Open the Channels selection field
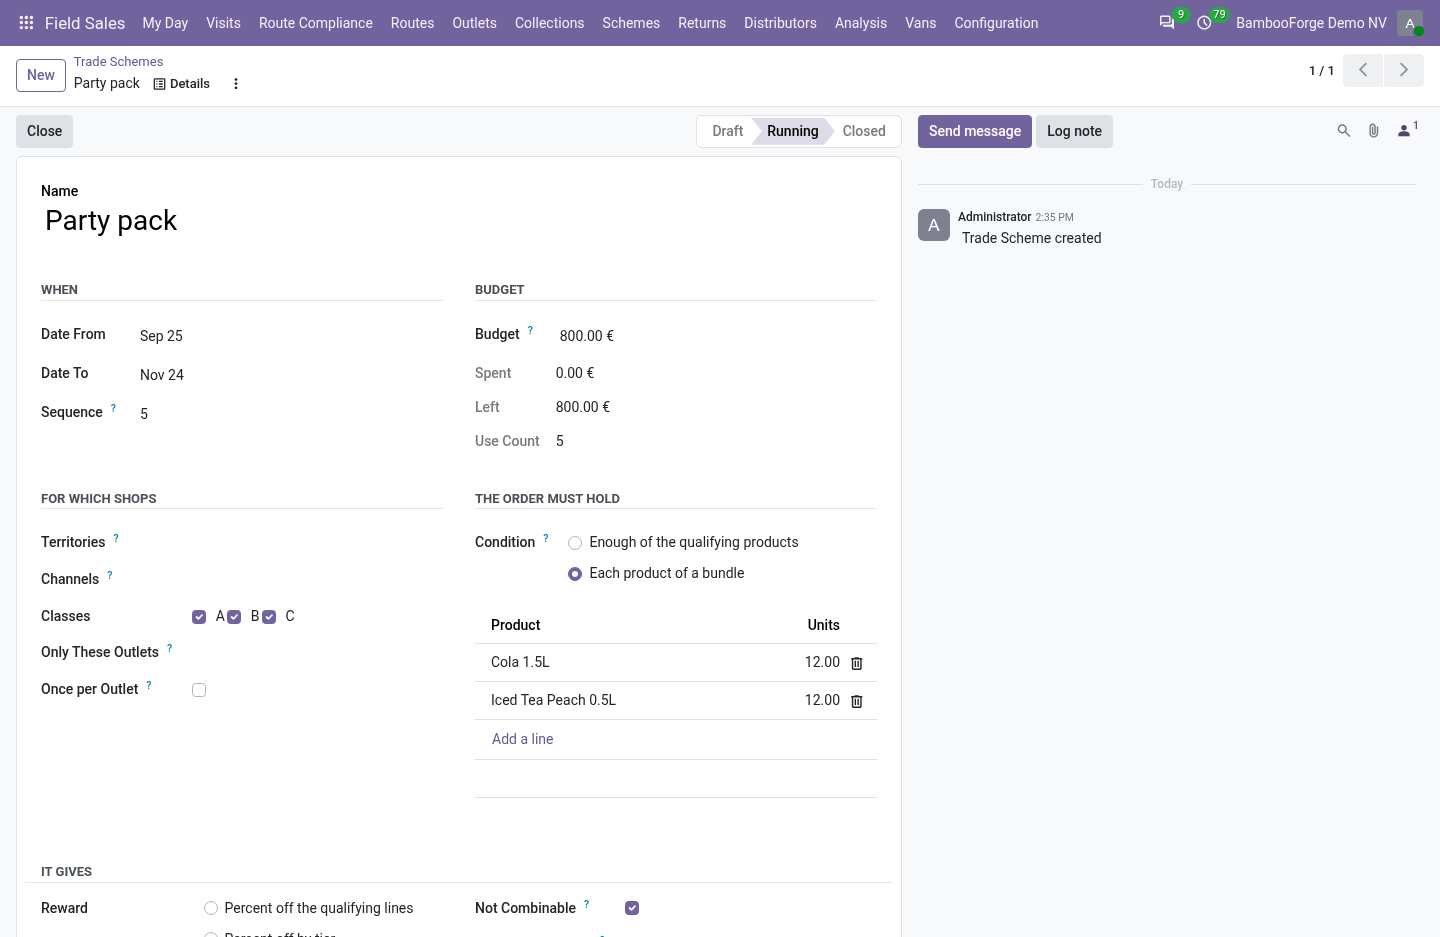 tap(316, 579)
